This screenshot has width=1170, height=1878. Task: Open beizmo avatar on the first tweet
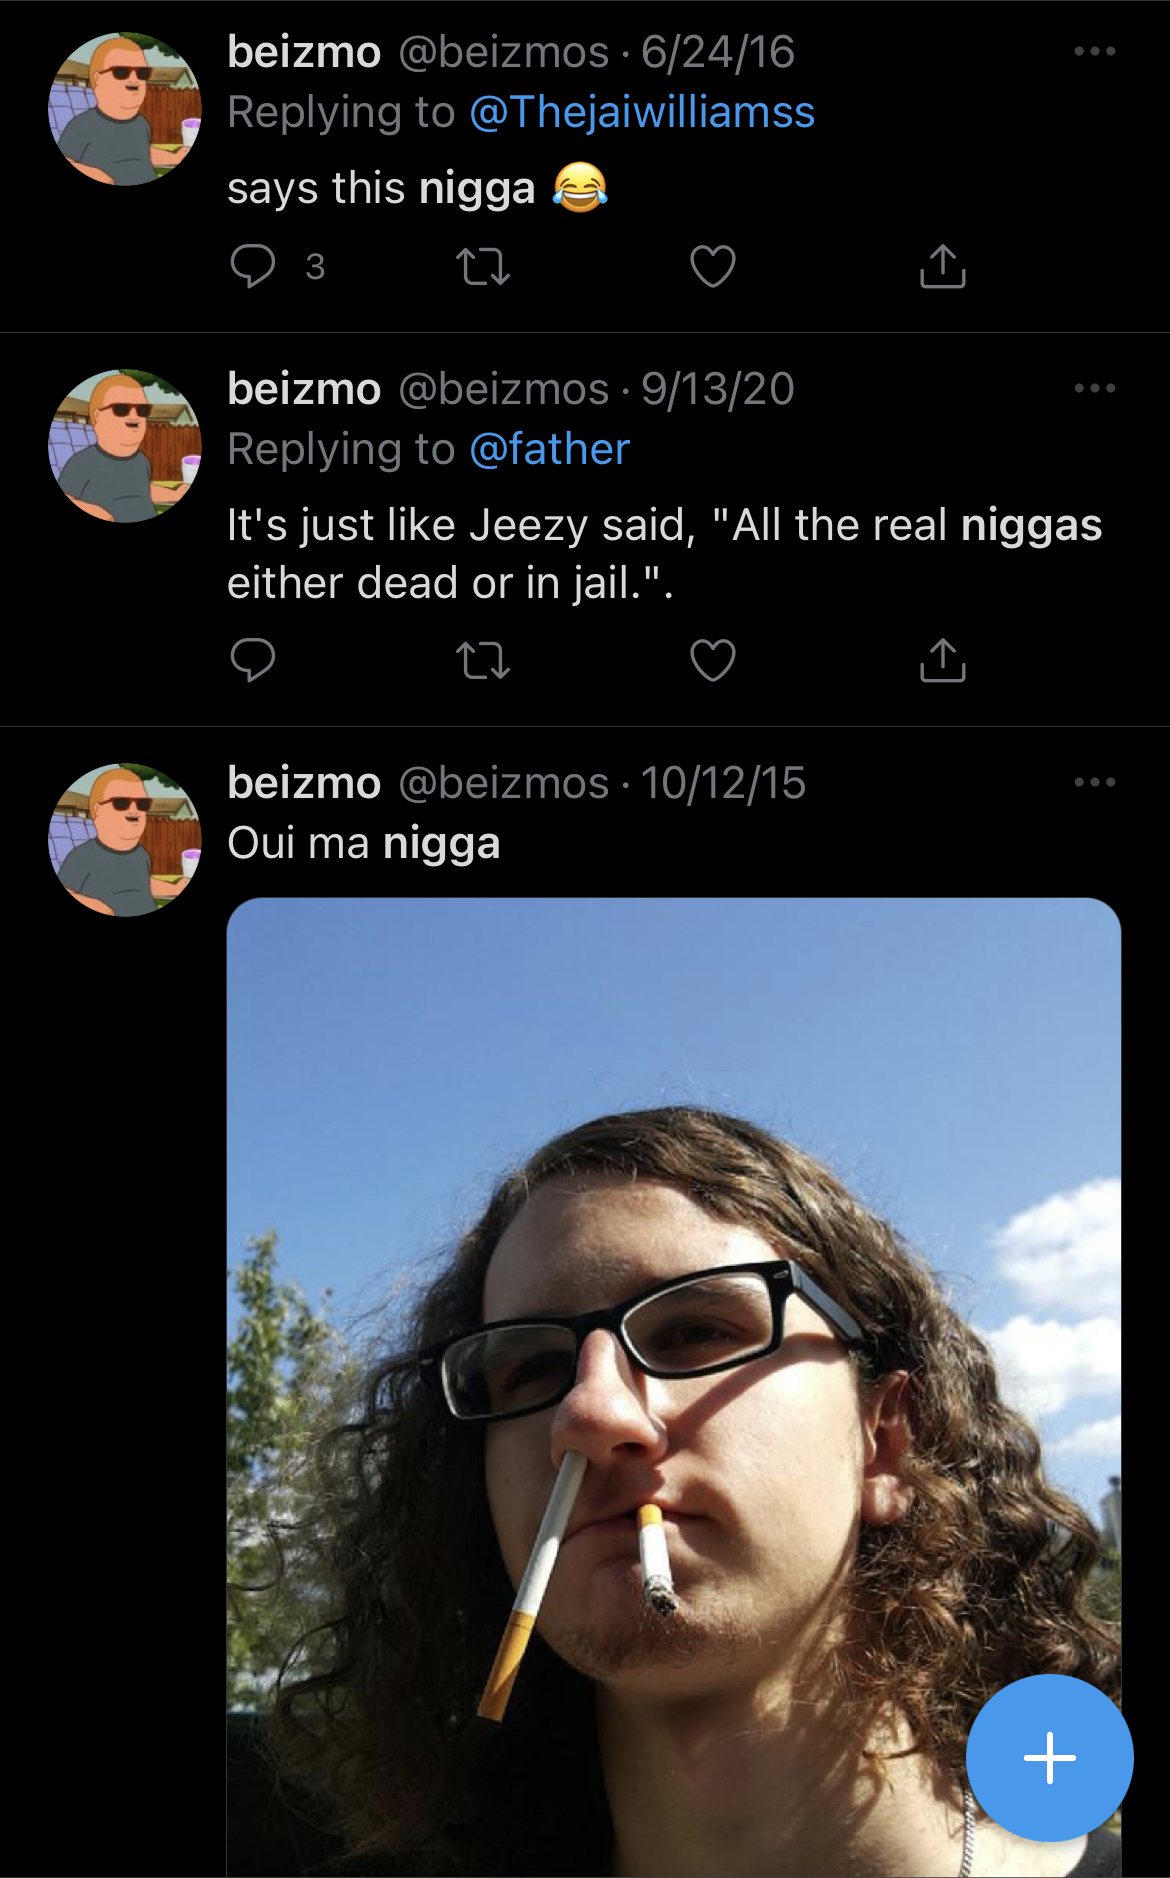(x=125, y=109)
